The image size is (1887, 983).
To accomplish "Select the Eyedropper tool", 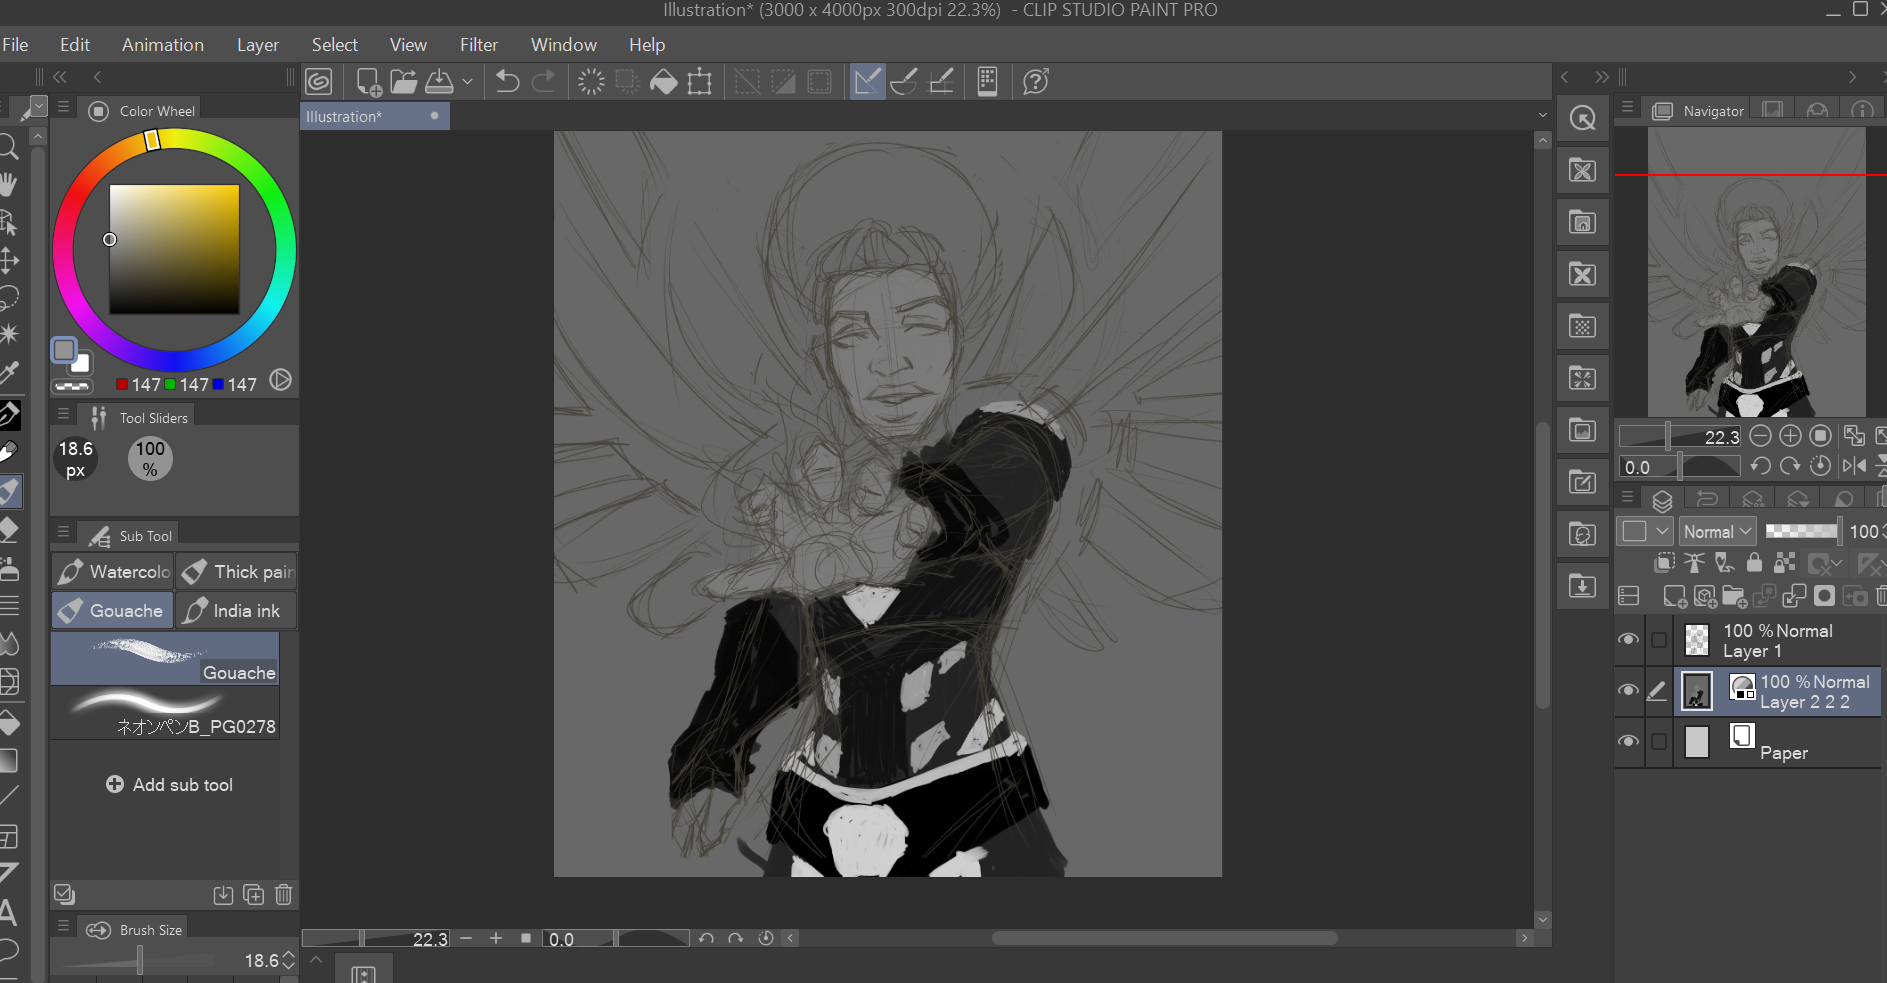I will point(9,373).
